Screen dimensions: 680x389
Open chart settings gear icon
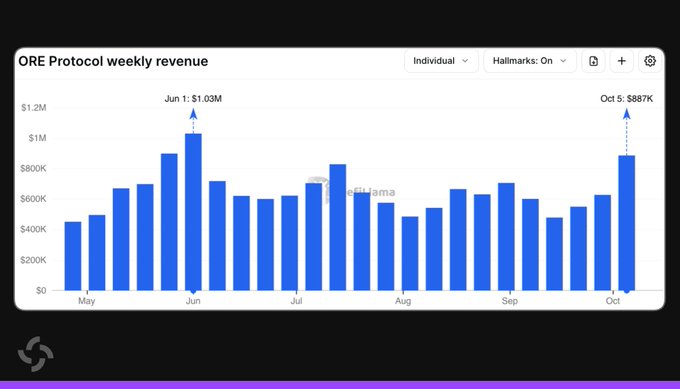coord(650,61)
